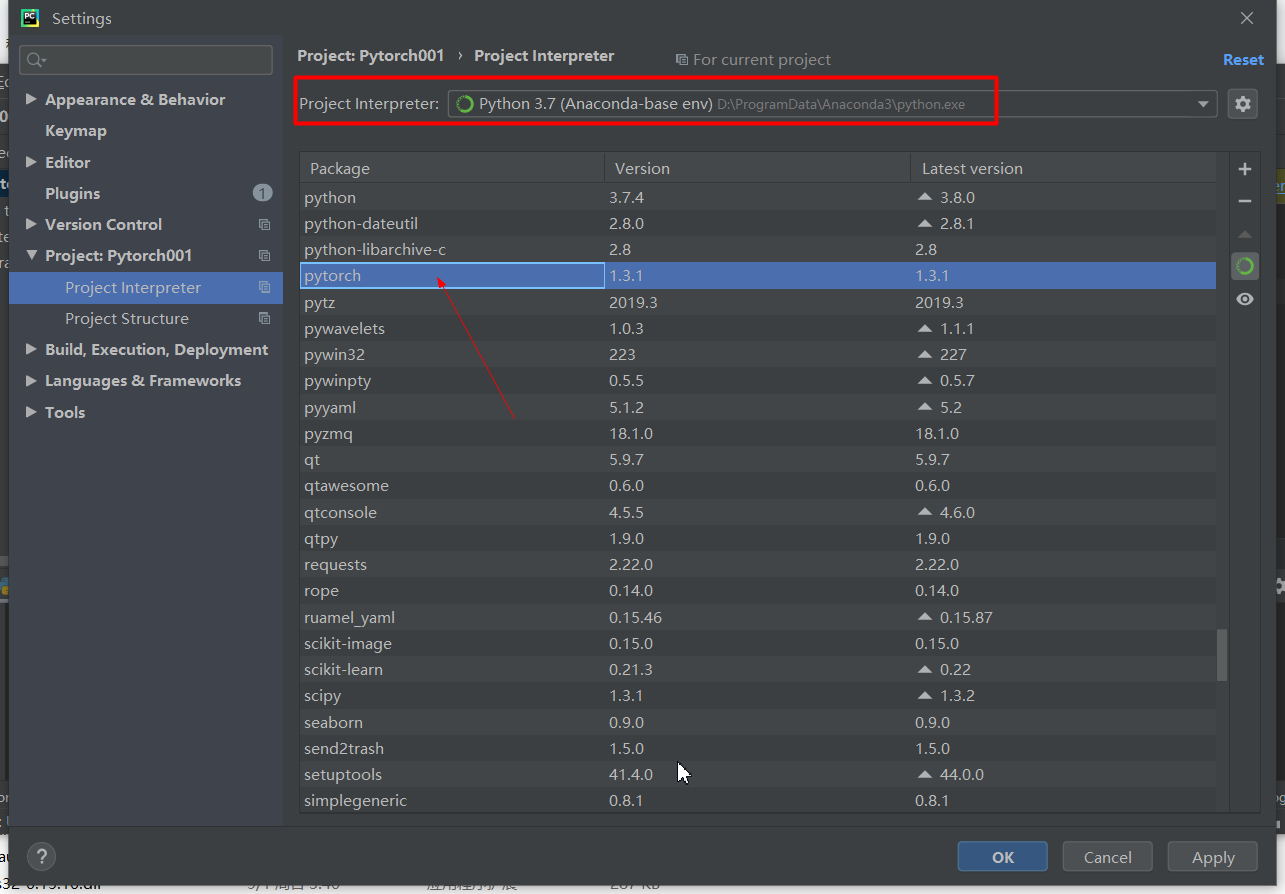The width and height of the screenshot is (1285, 894).
Task: Click the Reset link
Action: [x=1243, y=60]
